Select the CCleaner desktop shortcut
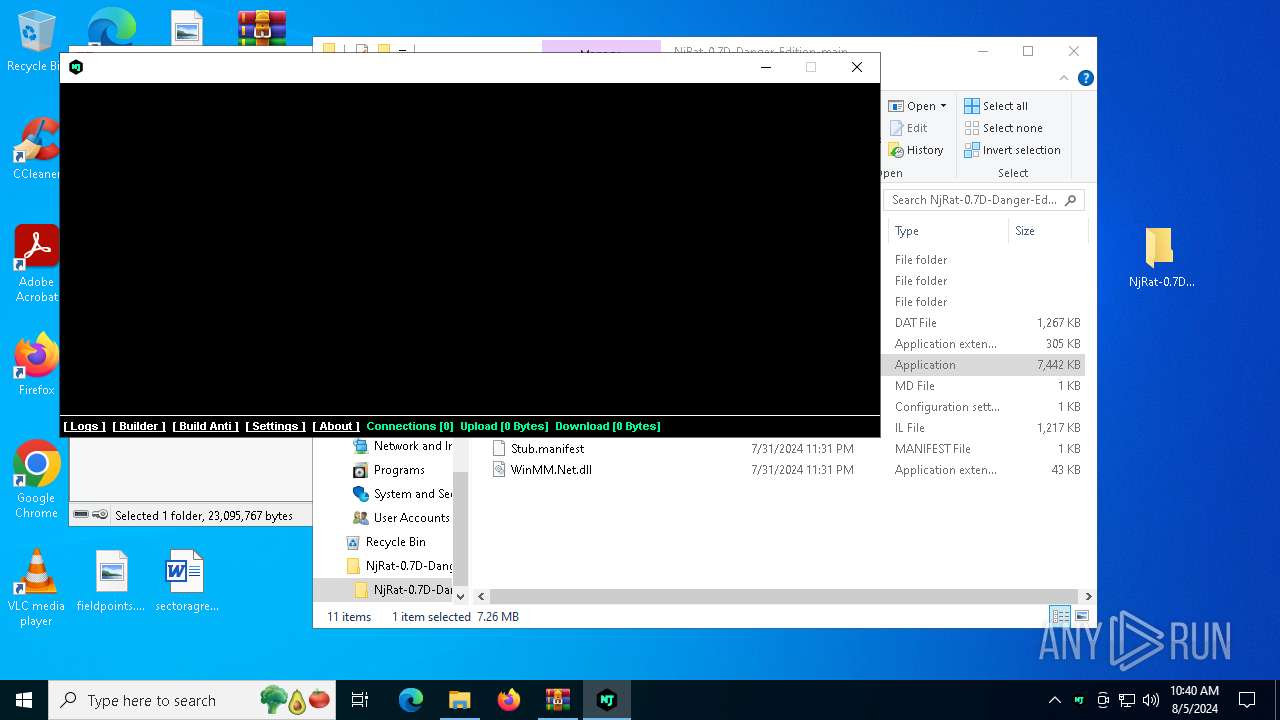The image size is (1280, 720). coord(36,149)
